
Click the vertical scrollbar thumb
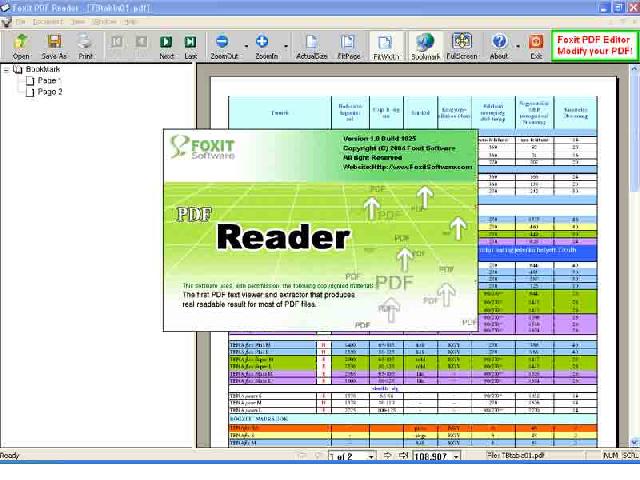[634, 133]
